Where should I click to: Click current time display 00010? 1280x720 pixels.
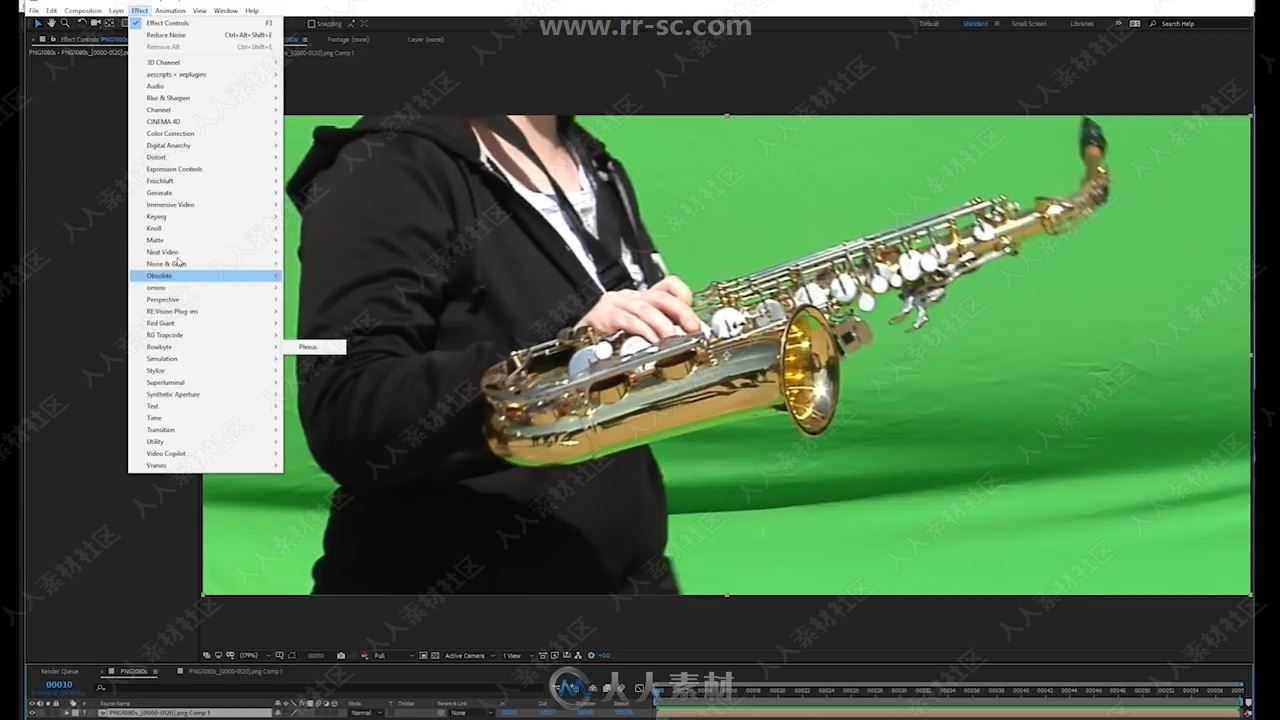point(59,685)
